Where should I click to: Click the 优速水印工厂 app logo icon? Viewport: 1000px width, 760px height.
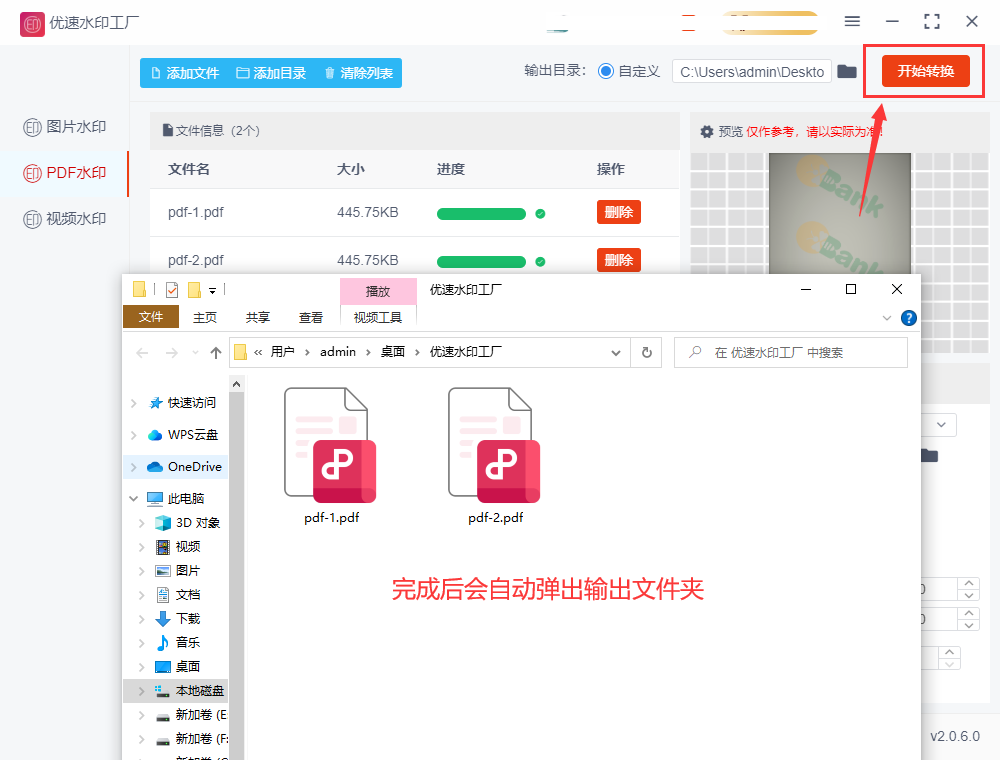[x=33, y=24]
